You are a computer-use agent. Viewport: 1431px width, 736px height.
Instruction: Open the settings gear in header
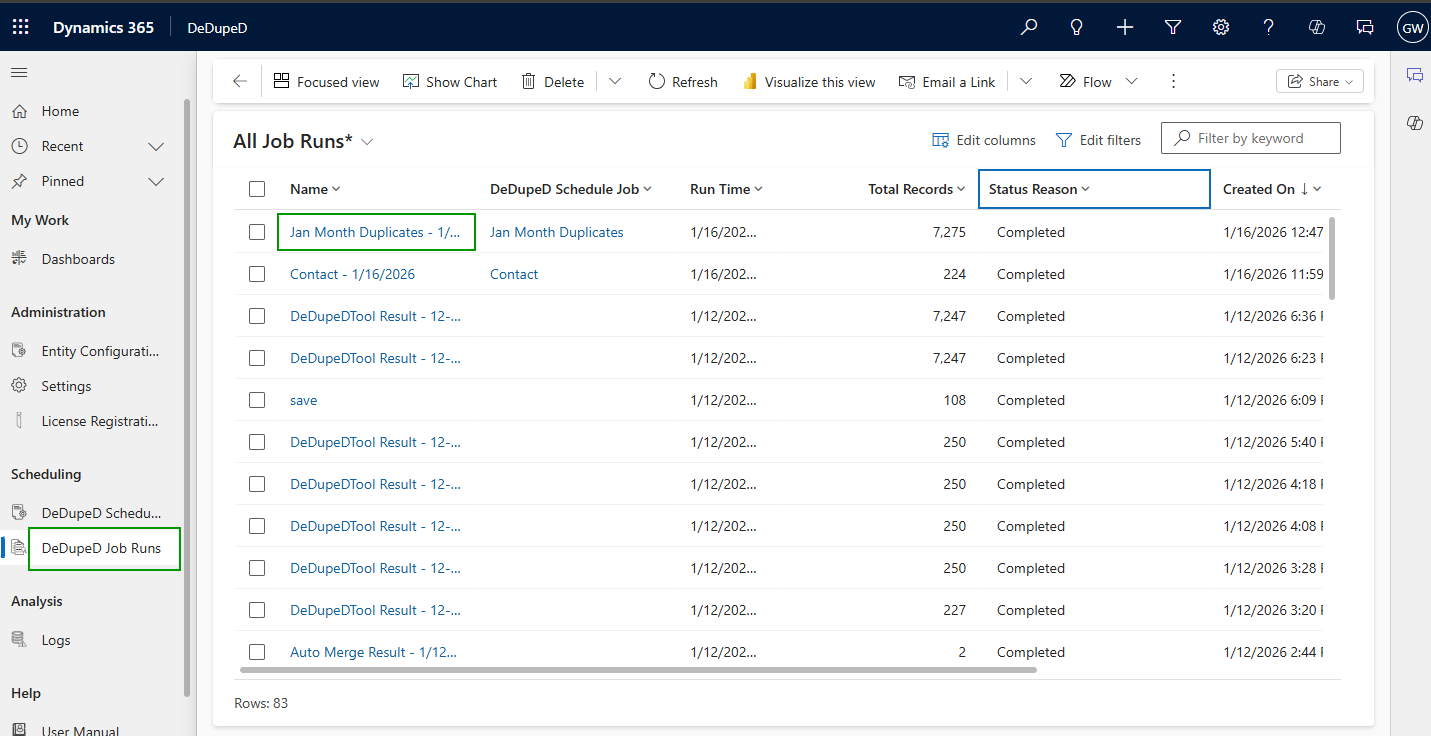(1221, 28)
